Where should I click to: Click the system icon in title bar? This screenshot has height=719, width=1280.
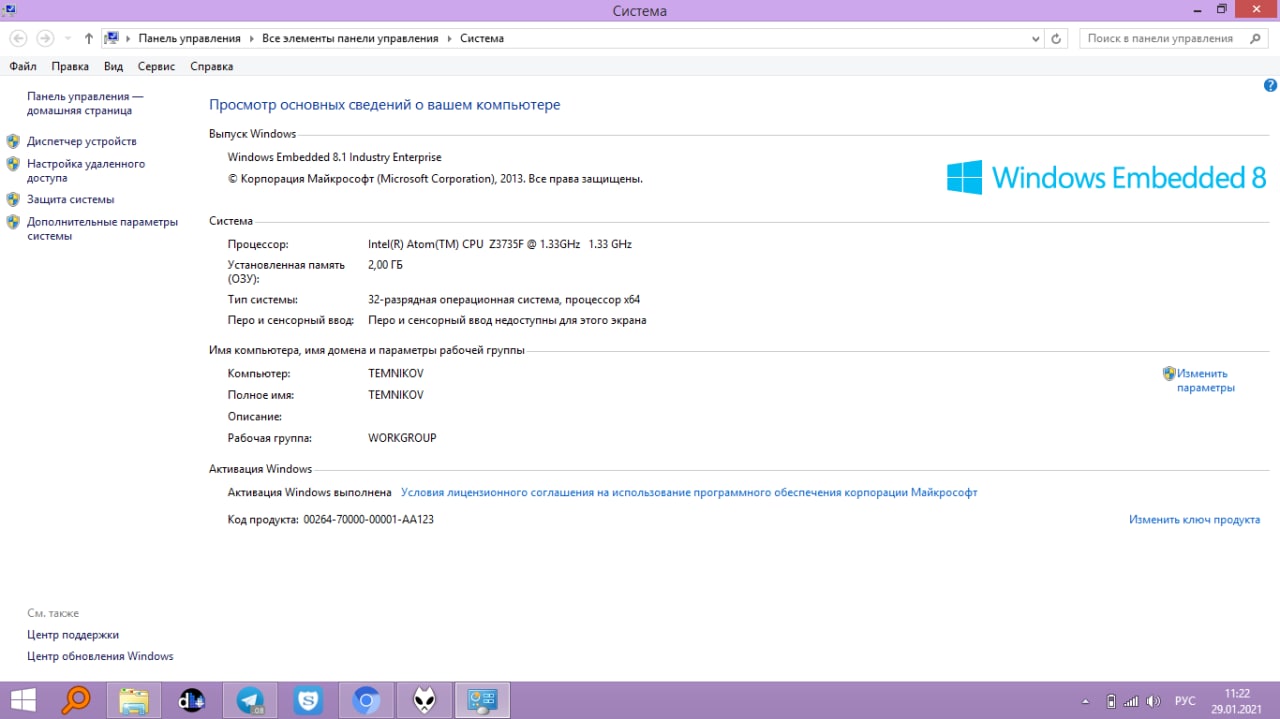pyautogui.click(x=8, y=9)
